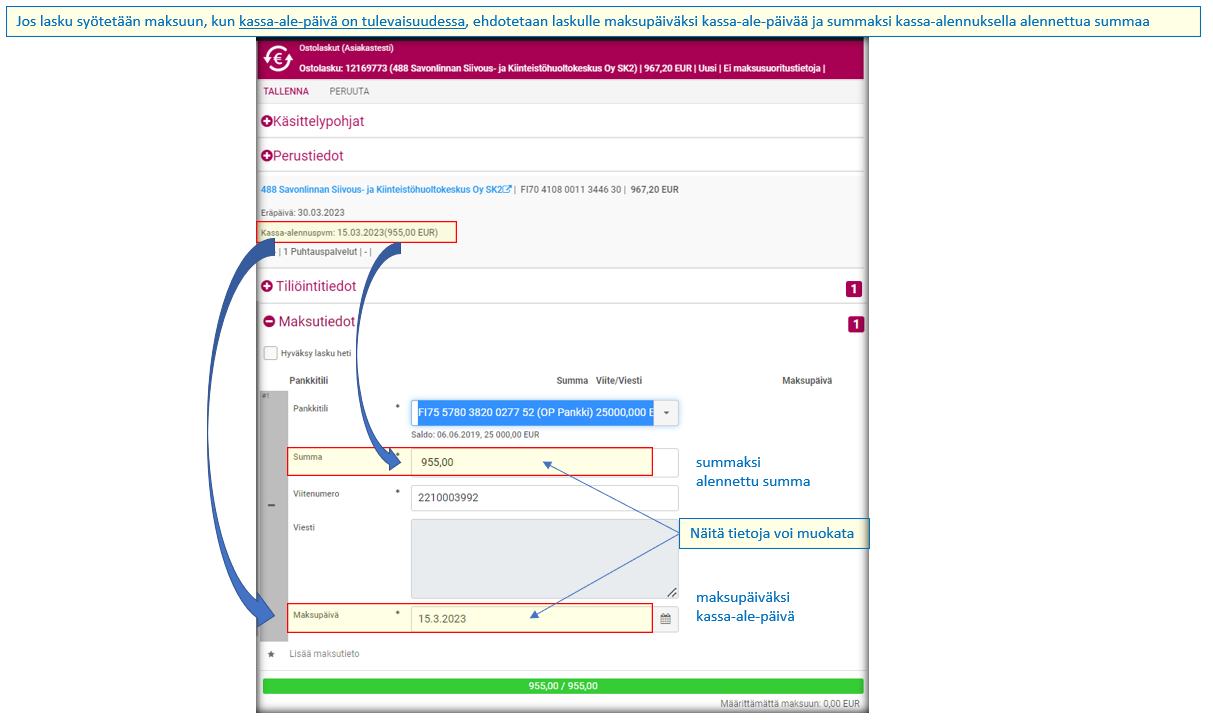This screenshot has width=1213, height=720.
Task: Click TALLENNA to save the invoice
Action: [x=286, y=91]
